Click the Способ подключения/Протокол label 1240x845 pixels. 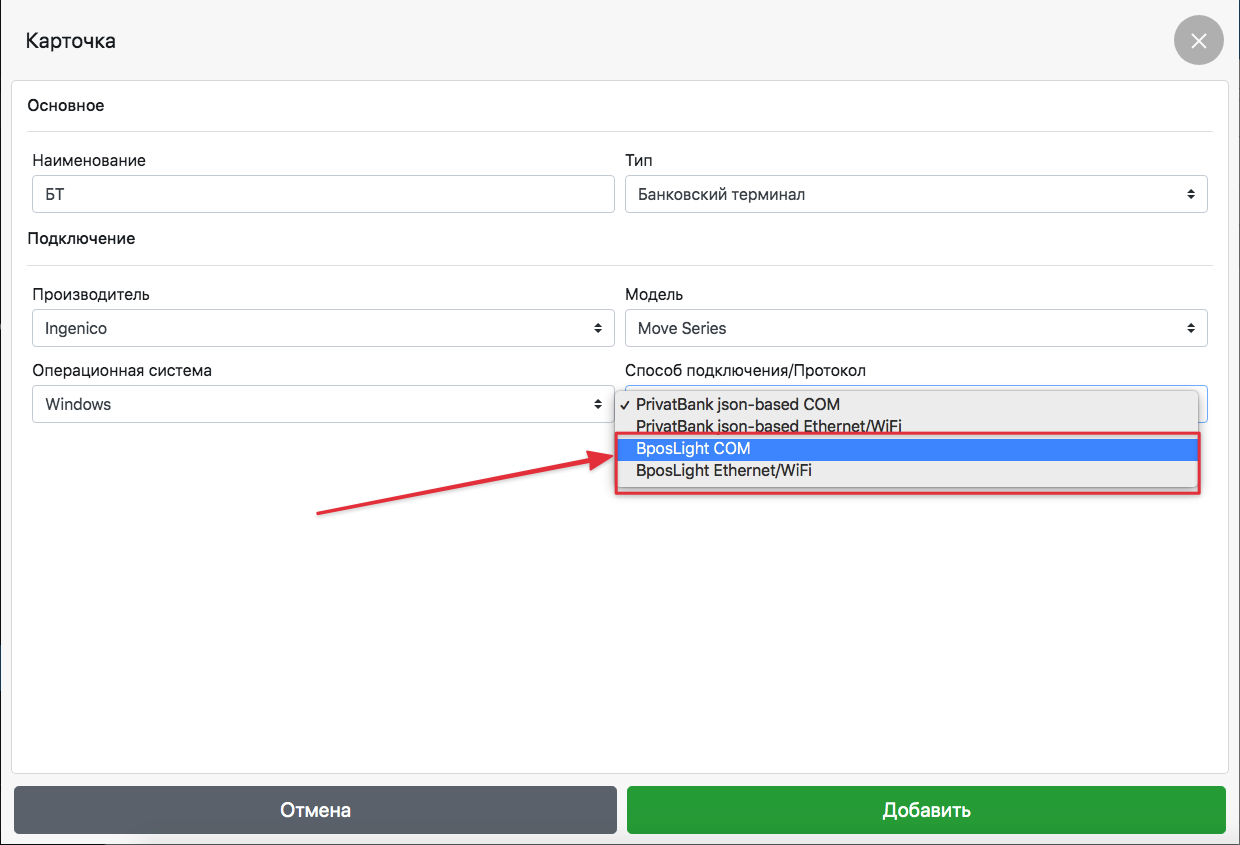745,370
